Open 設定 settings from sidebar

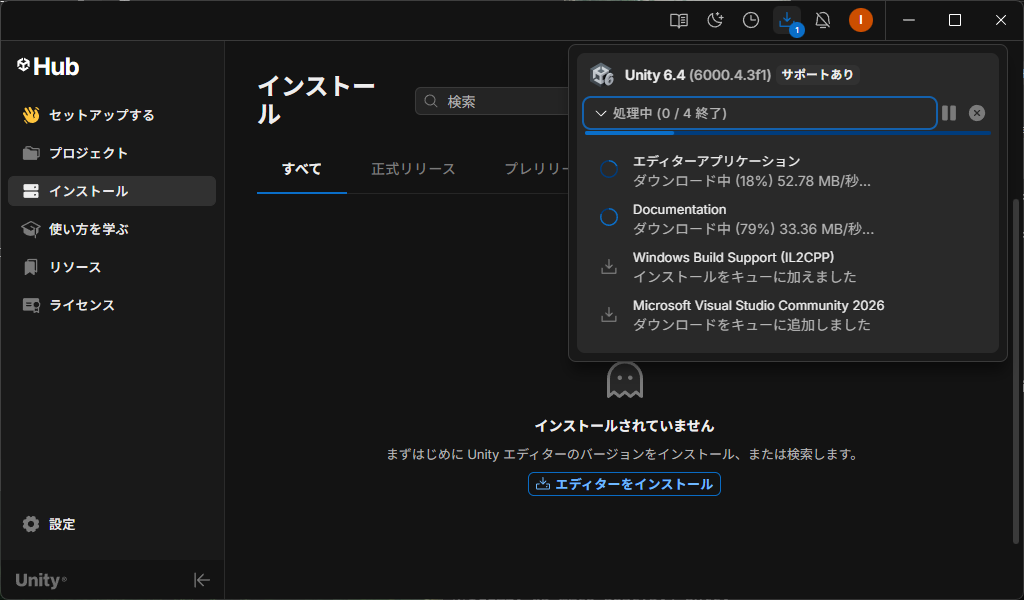pos(62,524)
